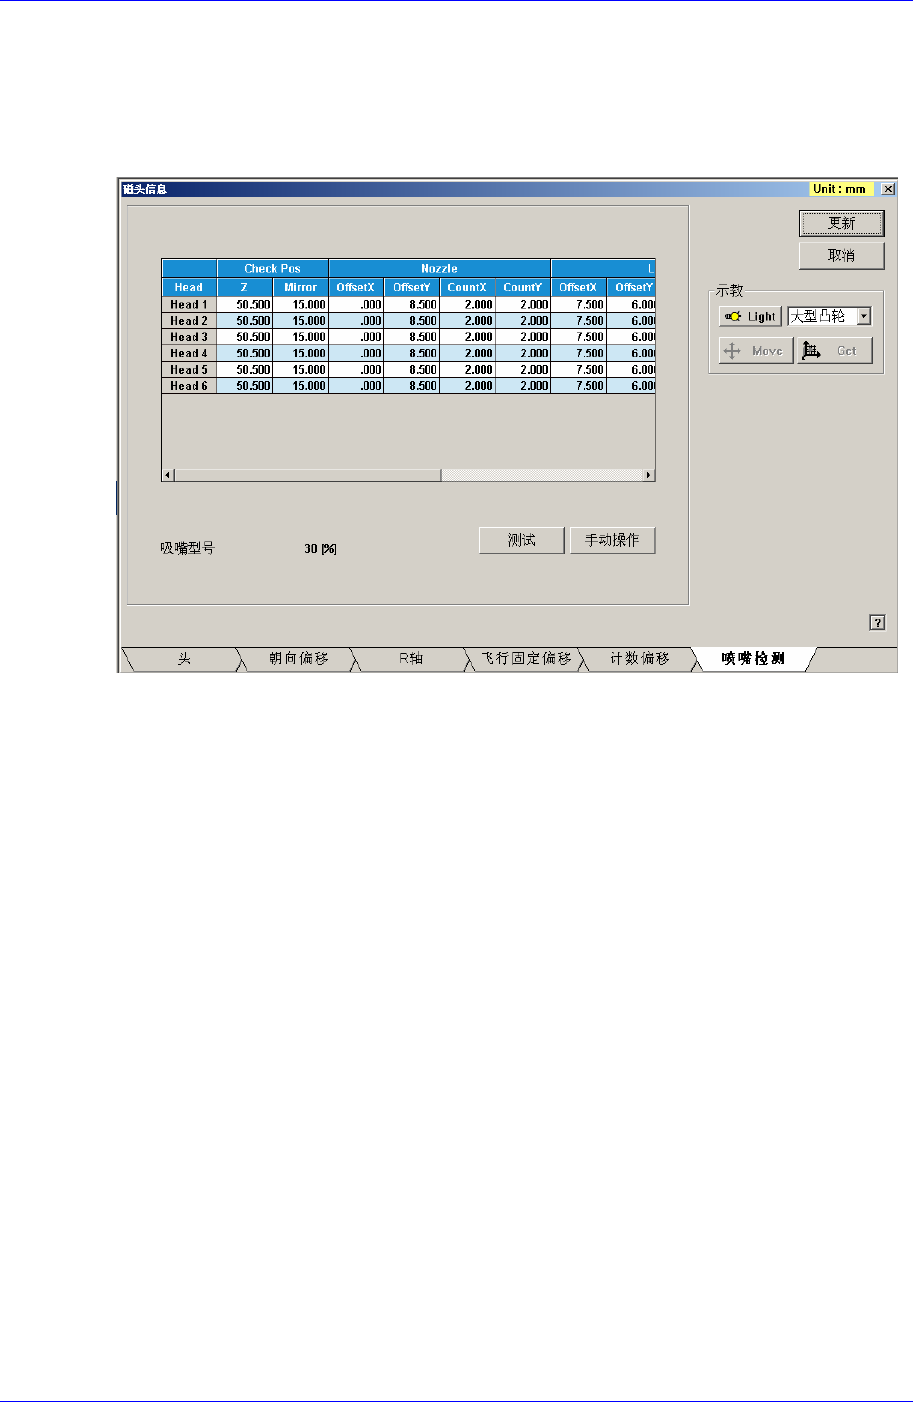Click the Check Pos group header
The image size is (913, 1402).
tap(273, 268)
